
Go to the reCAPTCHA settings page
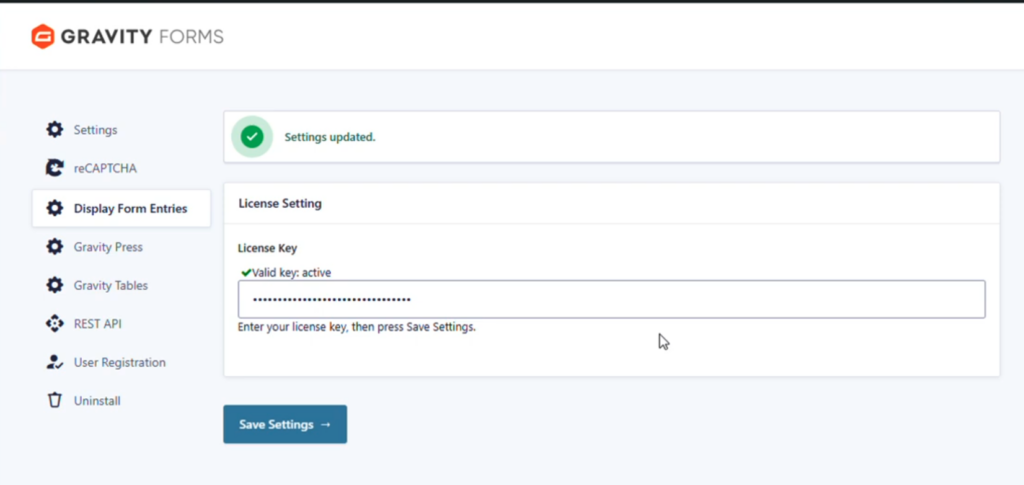pyautogui.click(x=104, y=168)
